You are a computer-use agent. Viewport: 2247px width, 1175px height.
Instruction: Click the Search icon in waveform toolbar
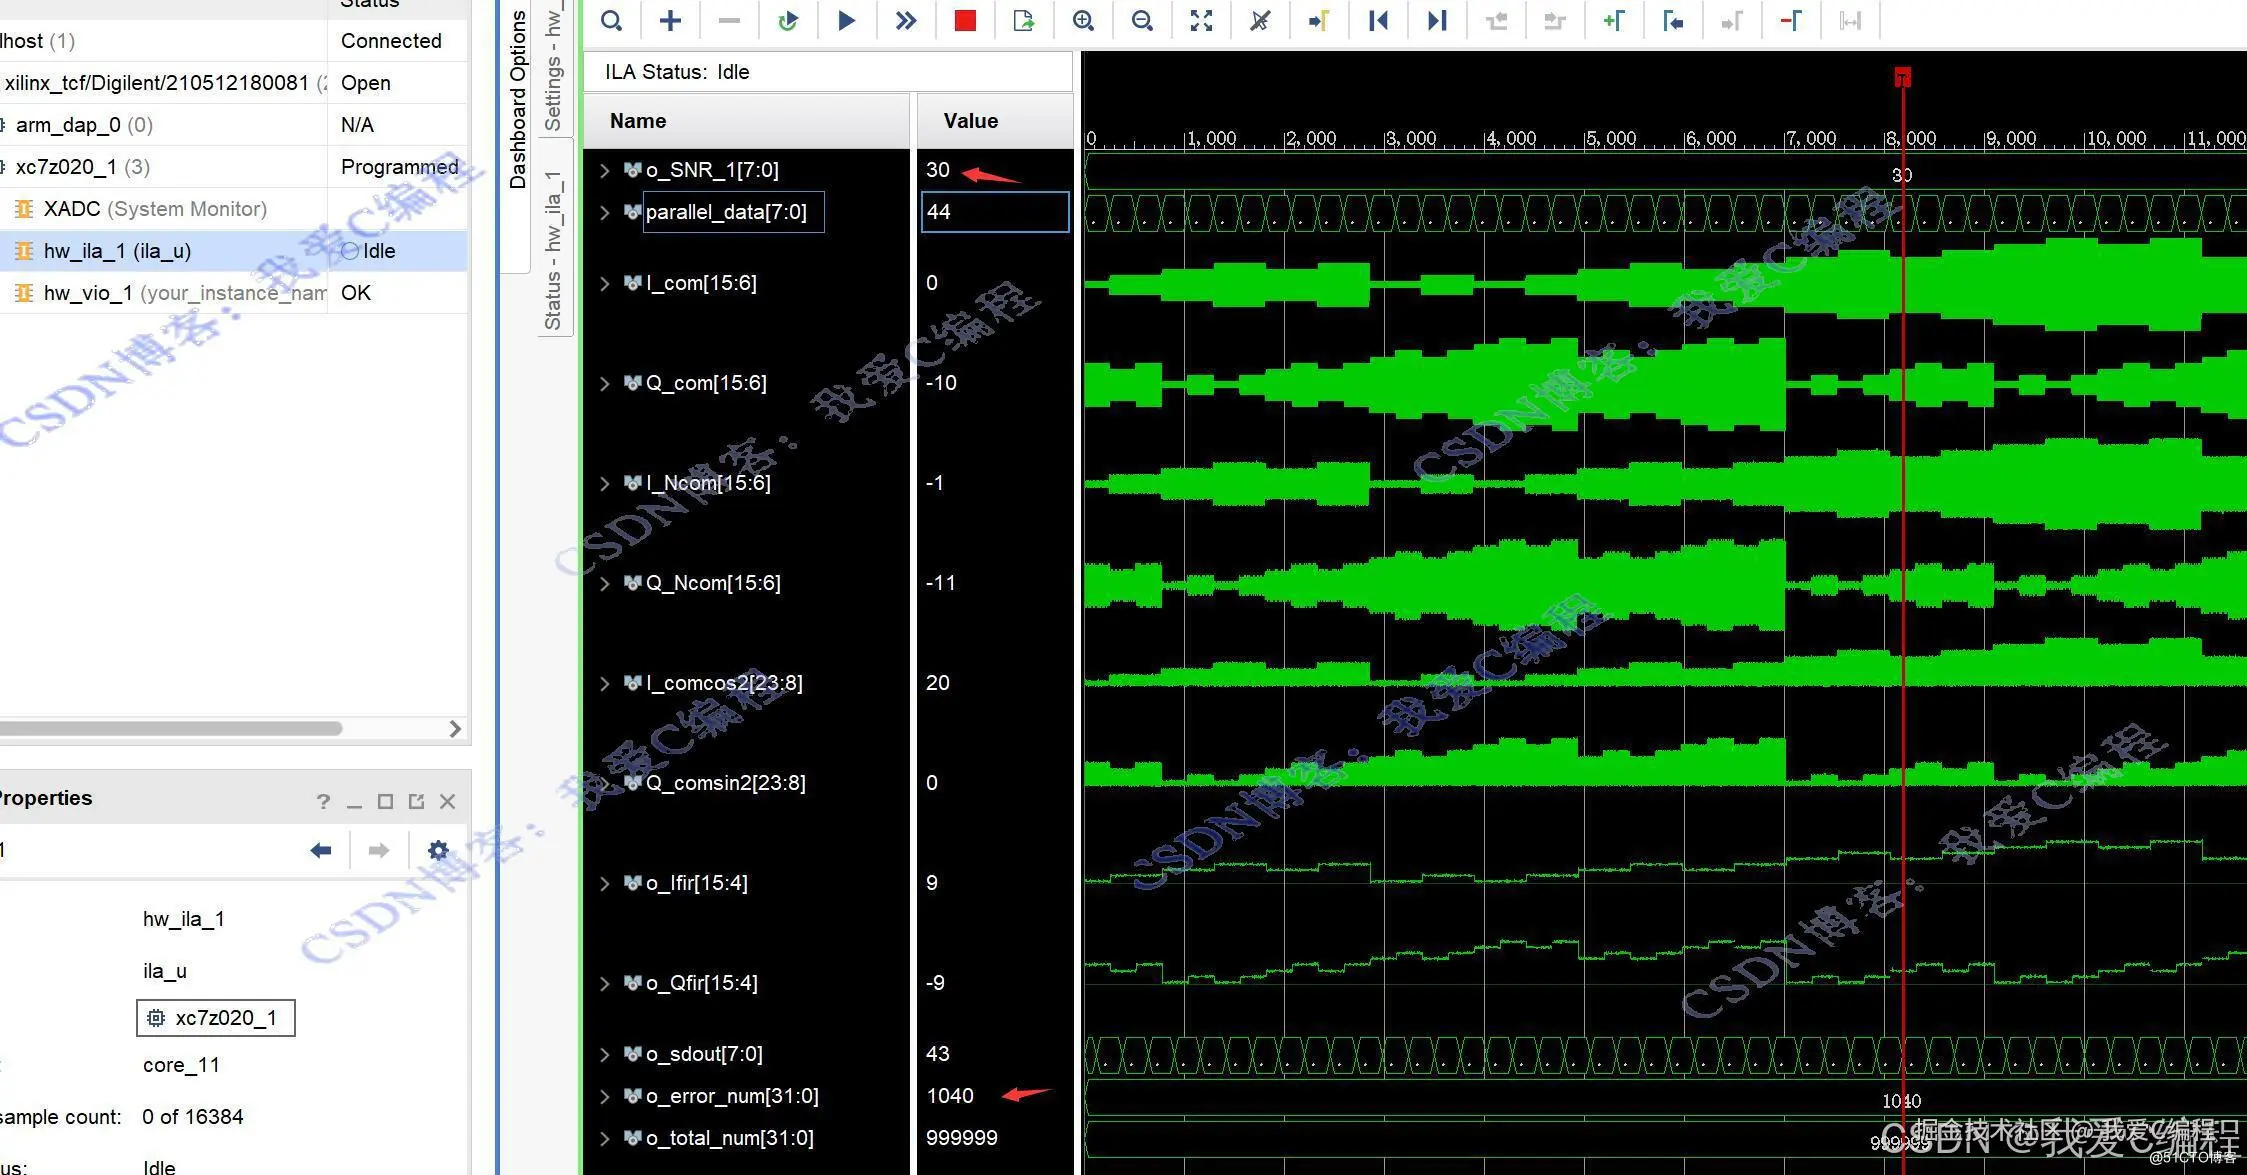pyautogui.click(x=612, y=20)
